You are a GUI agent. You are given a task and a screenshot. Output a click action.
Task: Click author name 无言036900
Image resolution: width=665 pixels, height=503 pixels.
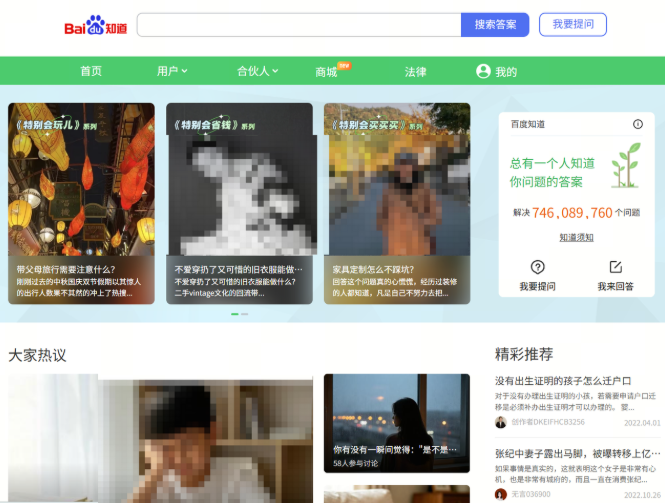point(531,495)
